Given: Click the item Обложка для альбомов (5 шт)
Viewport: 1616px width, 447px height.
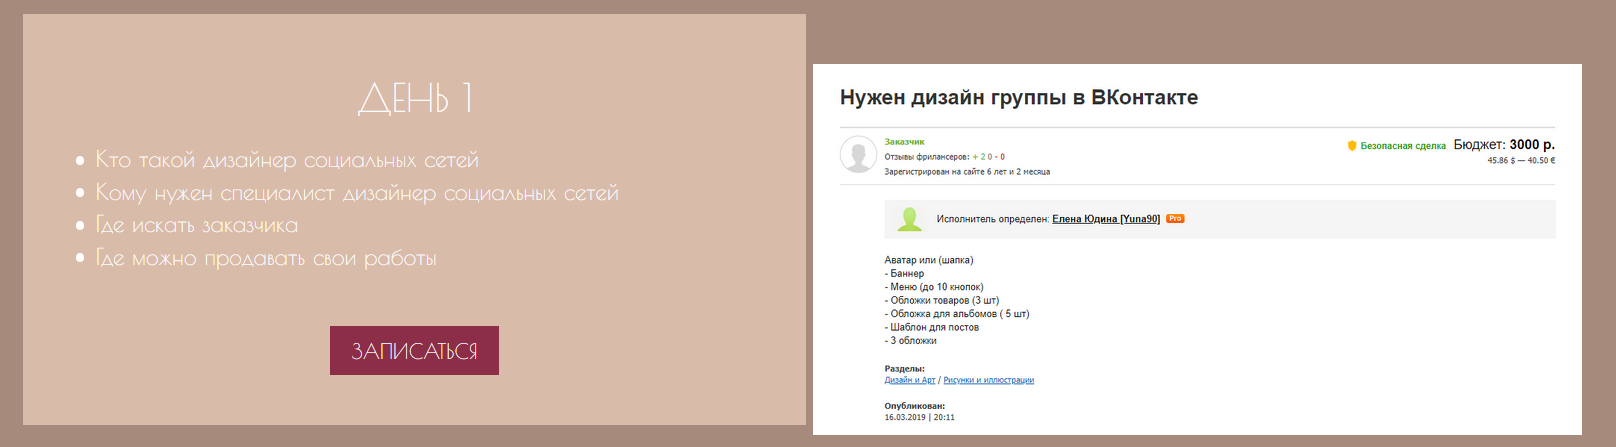Looking at the screenshot, I should pos(957,314).
